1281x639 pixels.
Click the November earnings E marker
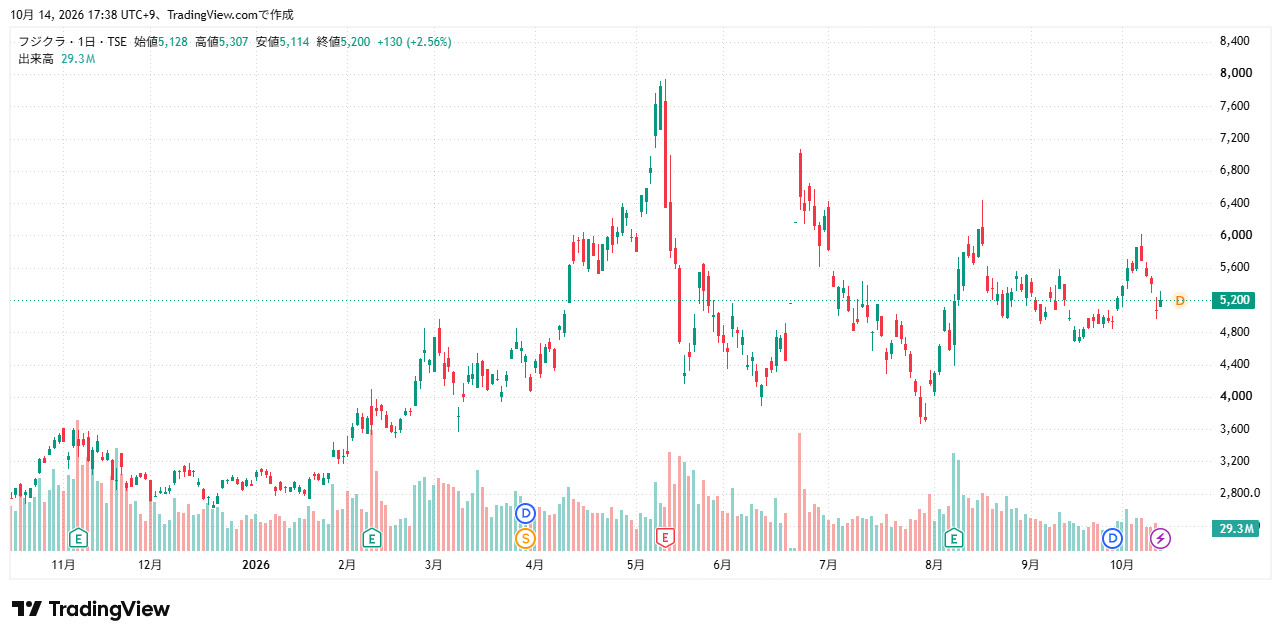(78, 539)
